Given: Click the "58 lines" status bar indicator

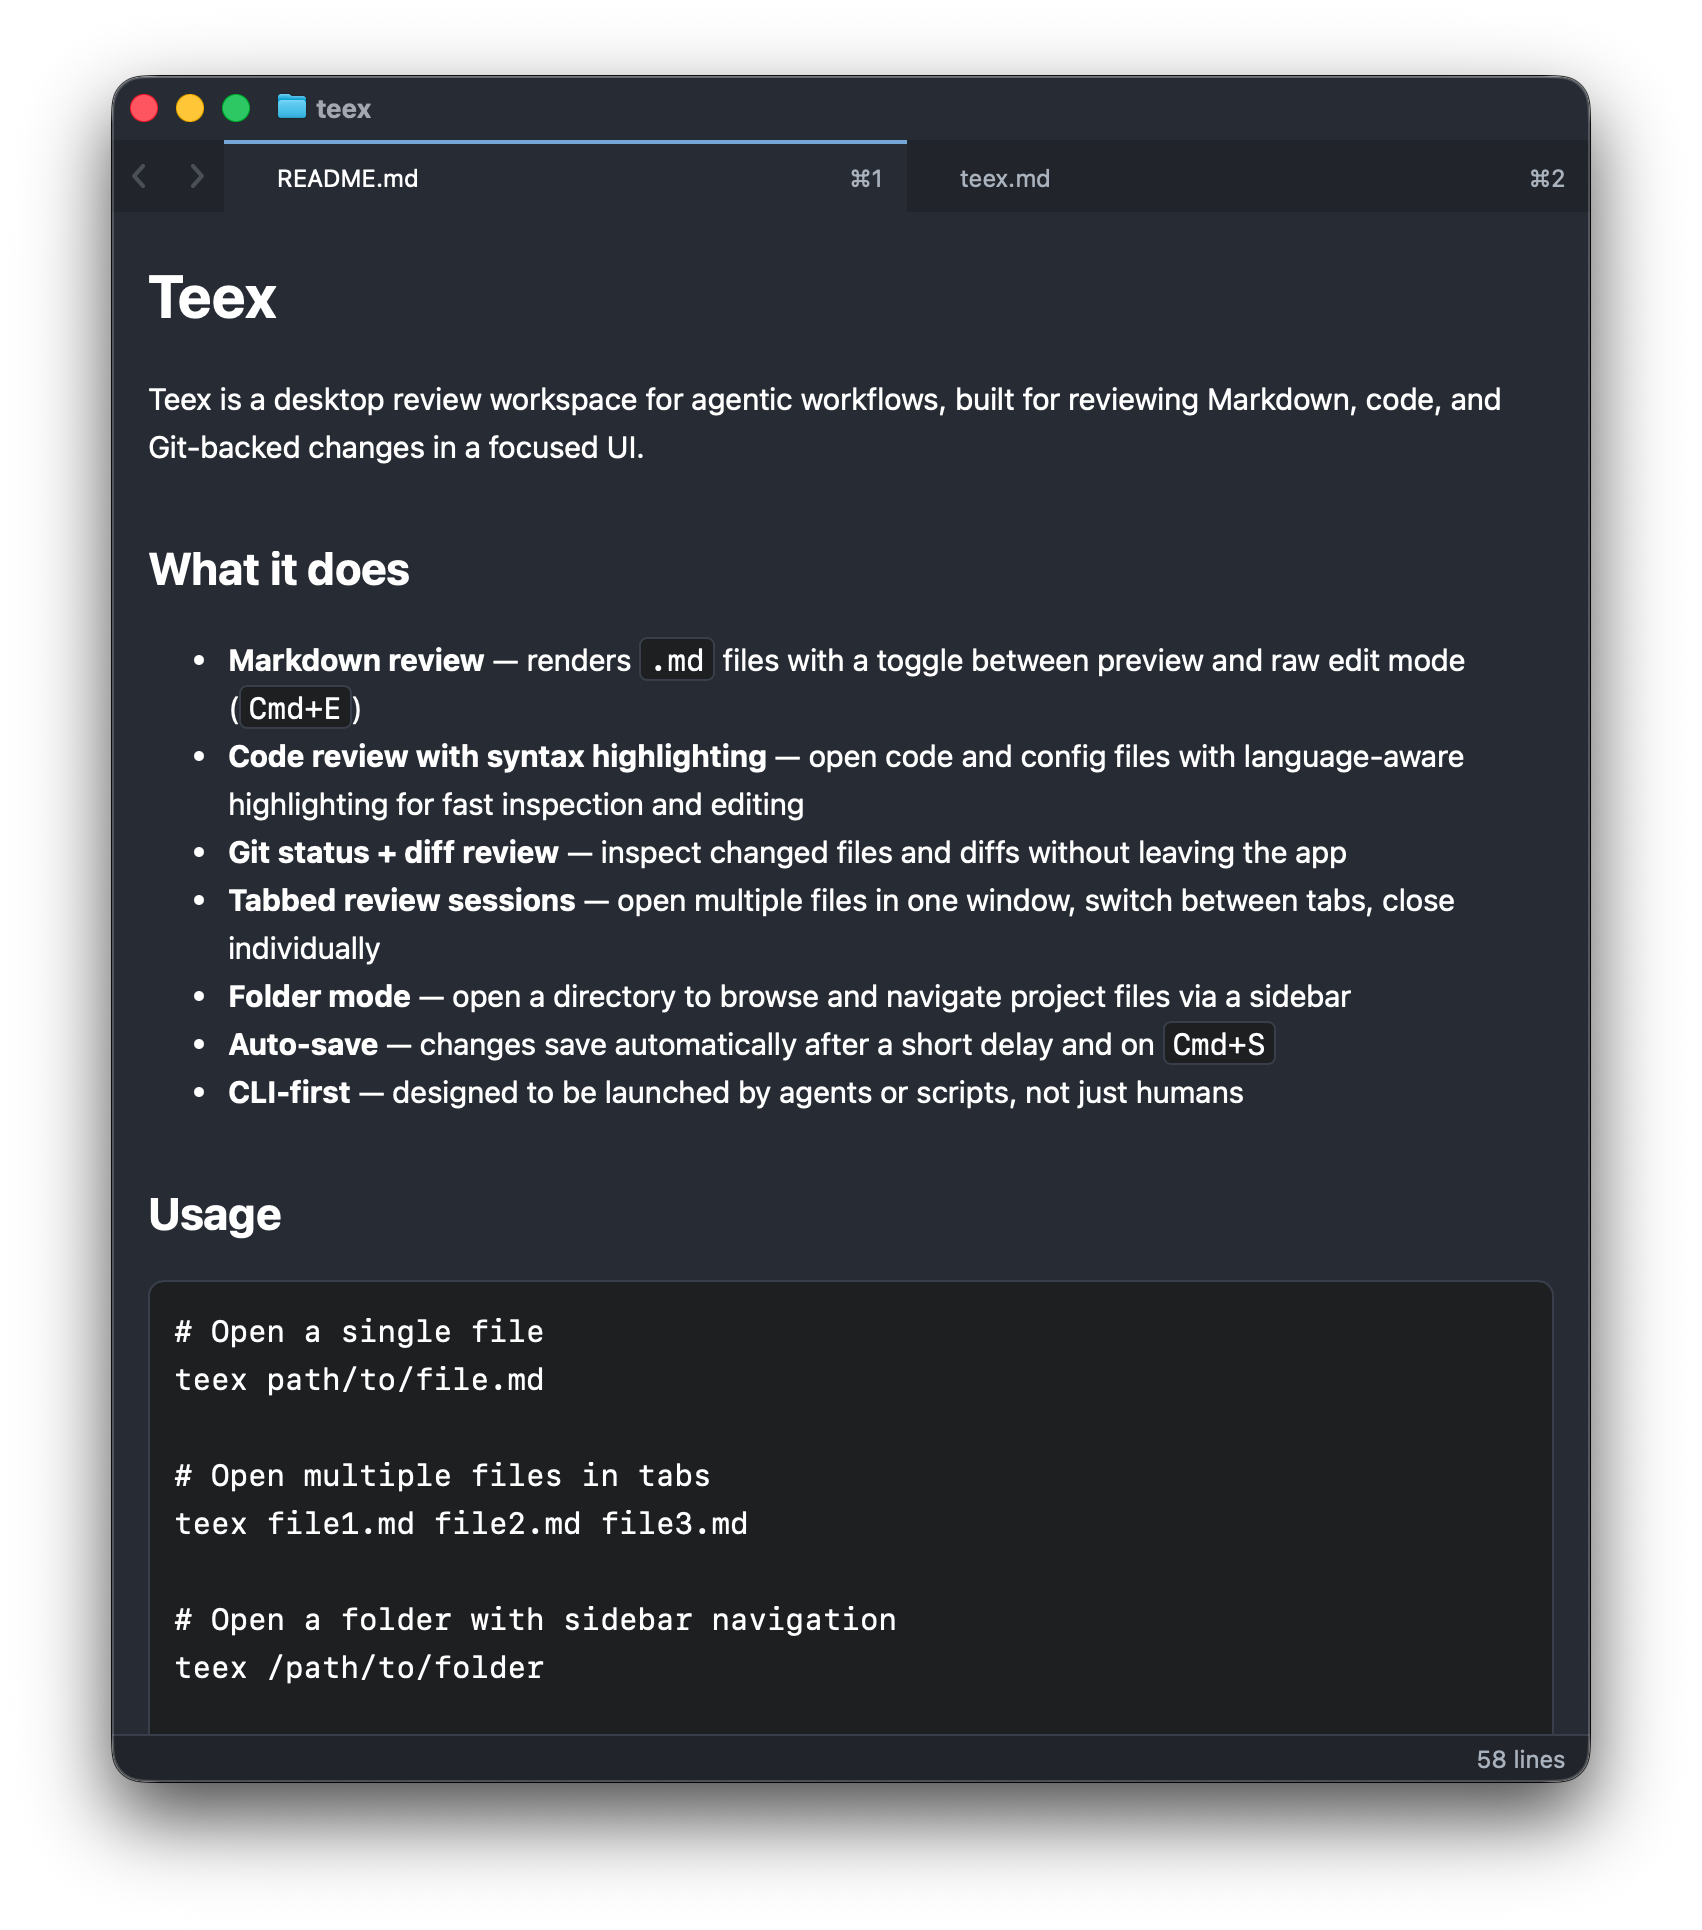Looking at the screenshot, I should [x=1520, y=1760].
